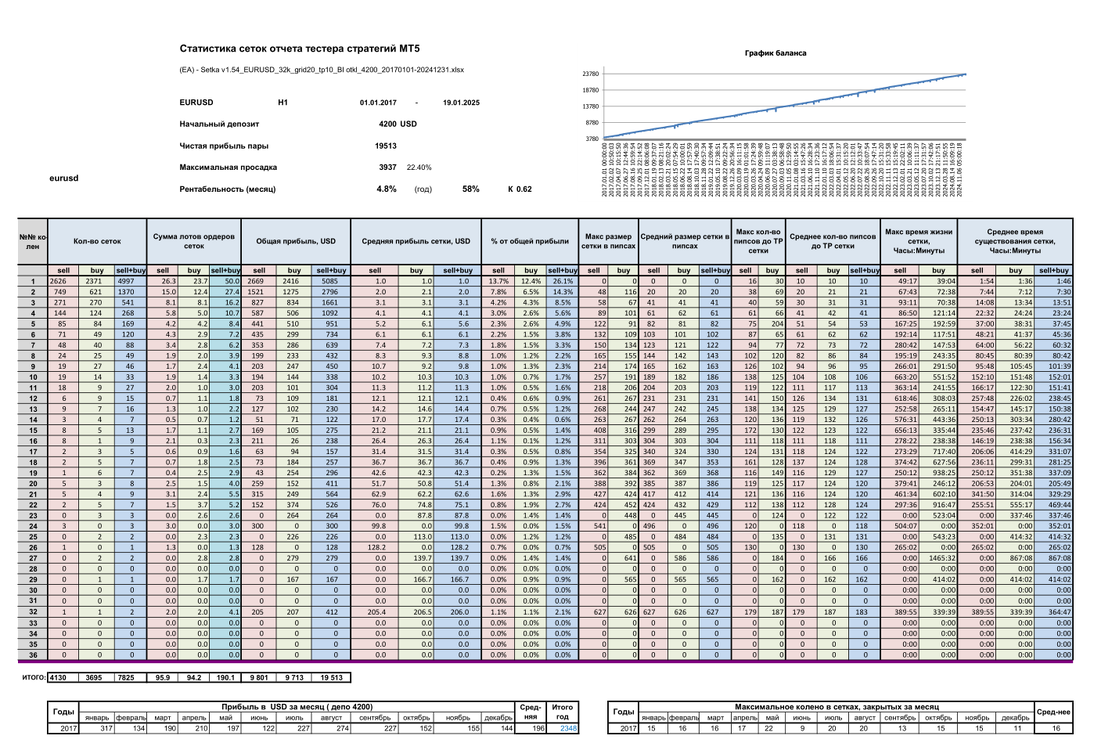This screenshot has width=1094, height=750.
Task: Select May value '22' in max-knee table
Action: pos(772,728)
